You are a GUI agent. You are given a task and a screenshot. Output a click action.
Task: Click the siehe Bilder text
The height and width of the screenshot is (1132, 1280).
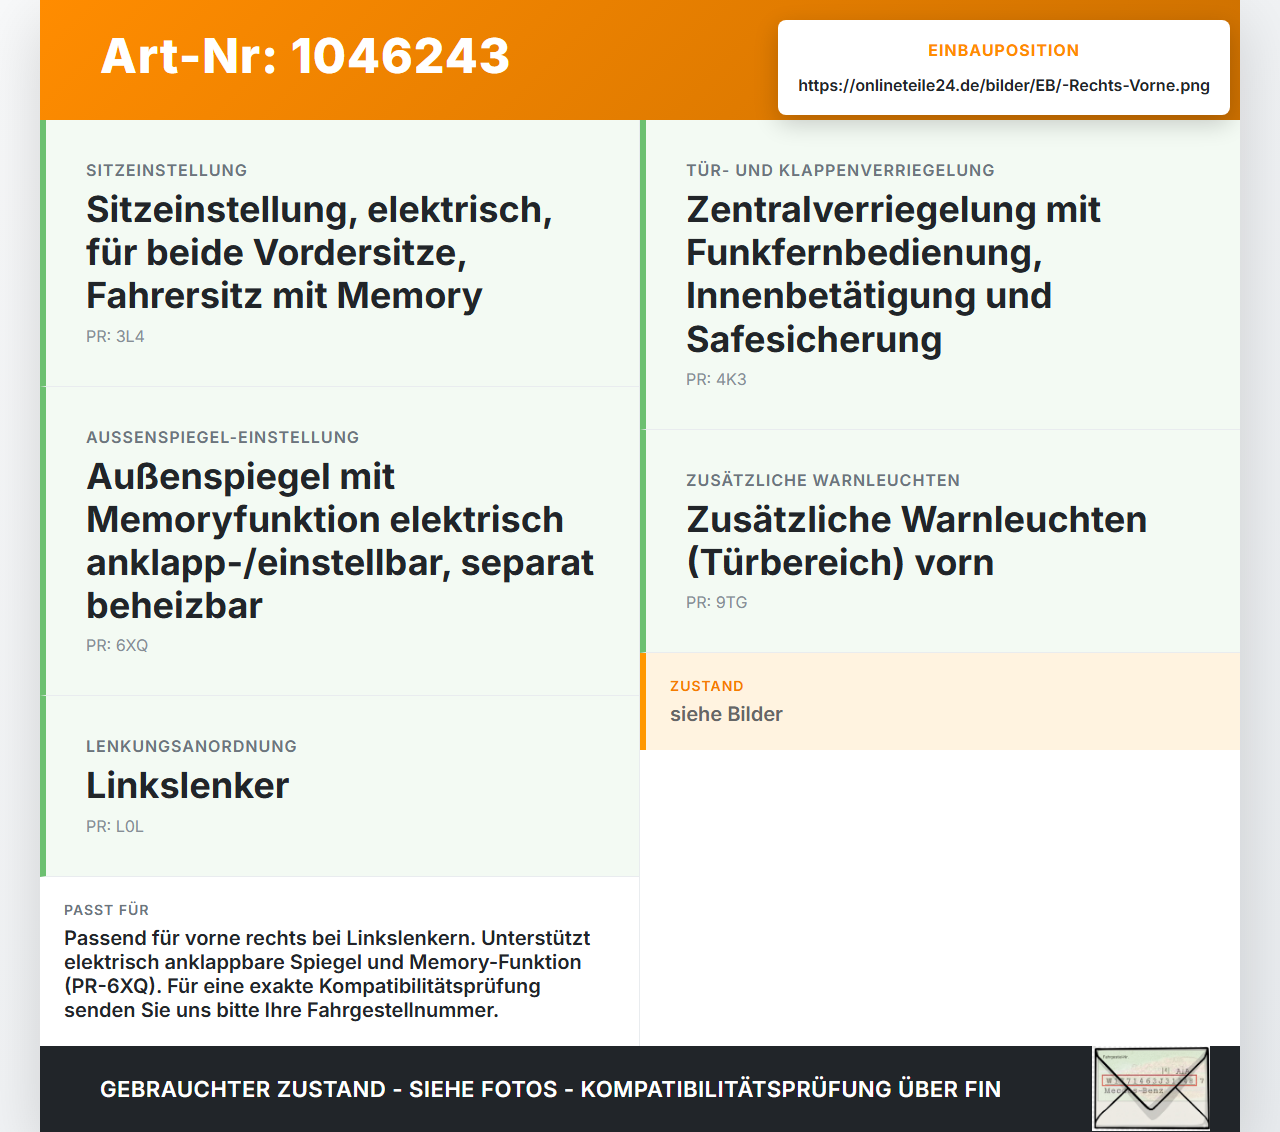click(x=726, y=715)
